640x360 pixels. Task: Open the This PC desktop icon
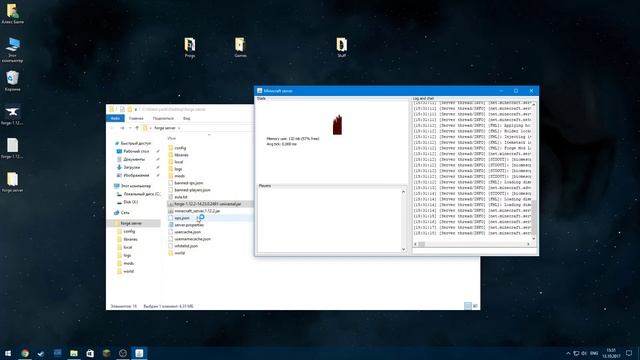(x=13, y=49)
